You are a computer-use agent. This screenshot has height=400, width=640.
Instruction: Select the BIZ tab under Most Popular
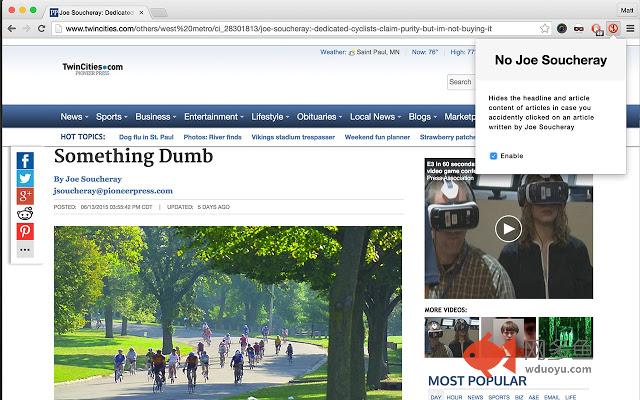coord(519,397)
